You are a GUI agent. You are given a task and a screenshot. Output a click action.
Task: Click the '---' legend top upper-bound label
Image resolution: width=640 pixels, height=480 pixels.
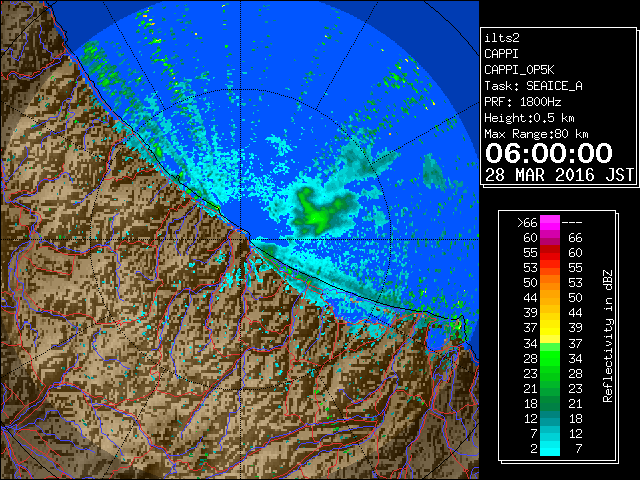572,223
